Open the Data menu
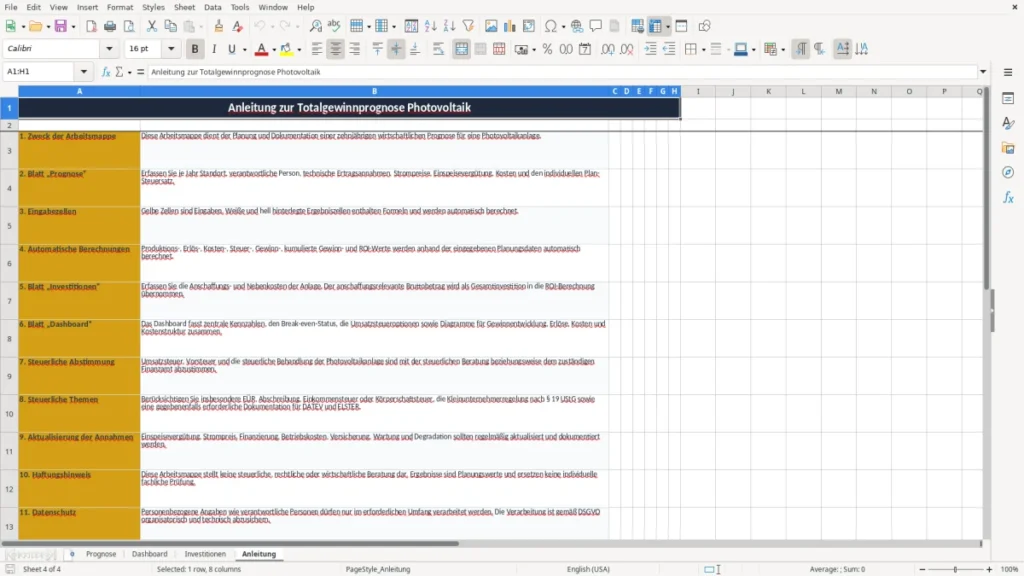This screenshot has height=576, width=1024. [212, 7]
